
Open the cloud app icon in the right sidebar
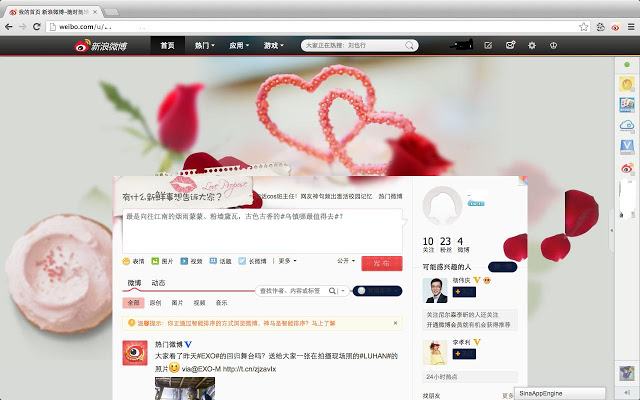[x=627, y=126]
